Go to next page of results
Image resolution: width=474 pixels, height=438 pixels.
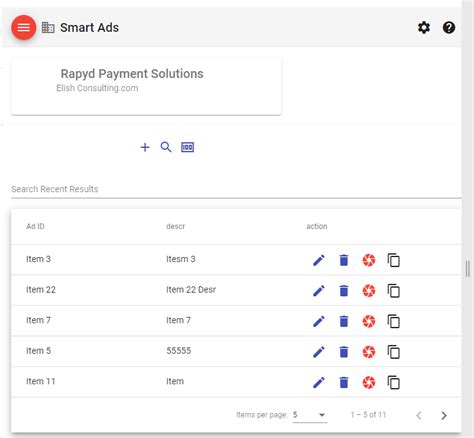444,415
